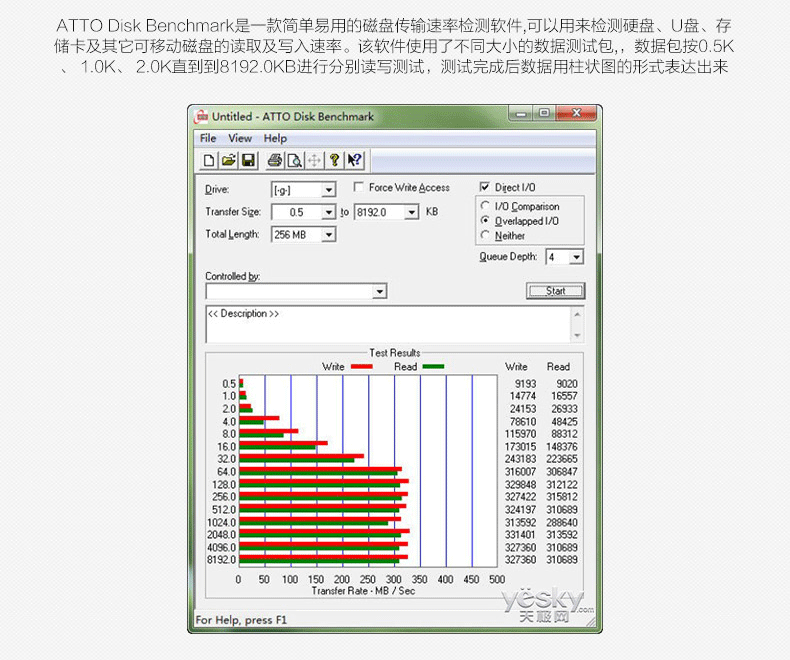Open the File menu
The image size is (790, 660).
pyautogui.click(x=208, y=138)
